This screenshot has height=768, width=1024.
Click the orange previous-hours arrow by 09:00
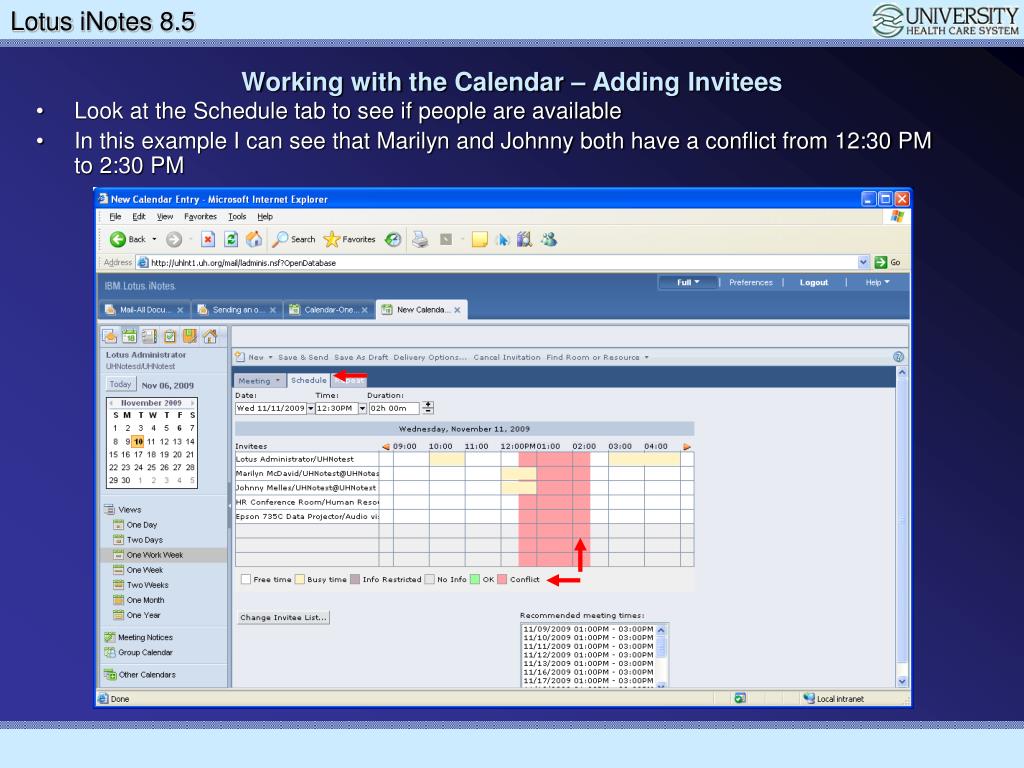click(x=386, y=447)
